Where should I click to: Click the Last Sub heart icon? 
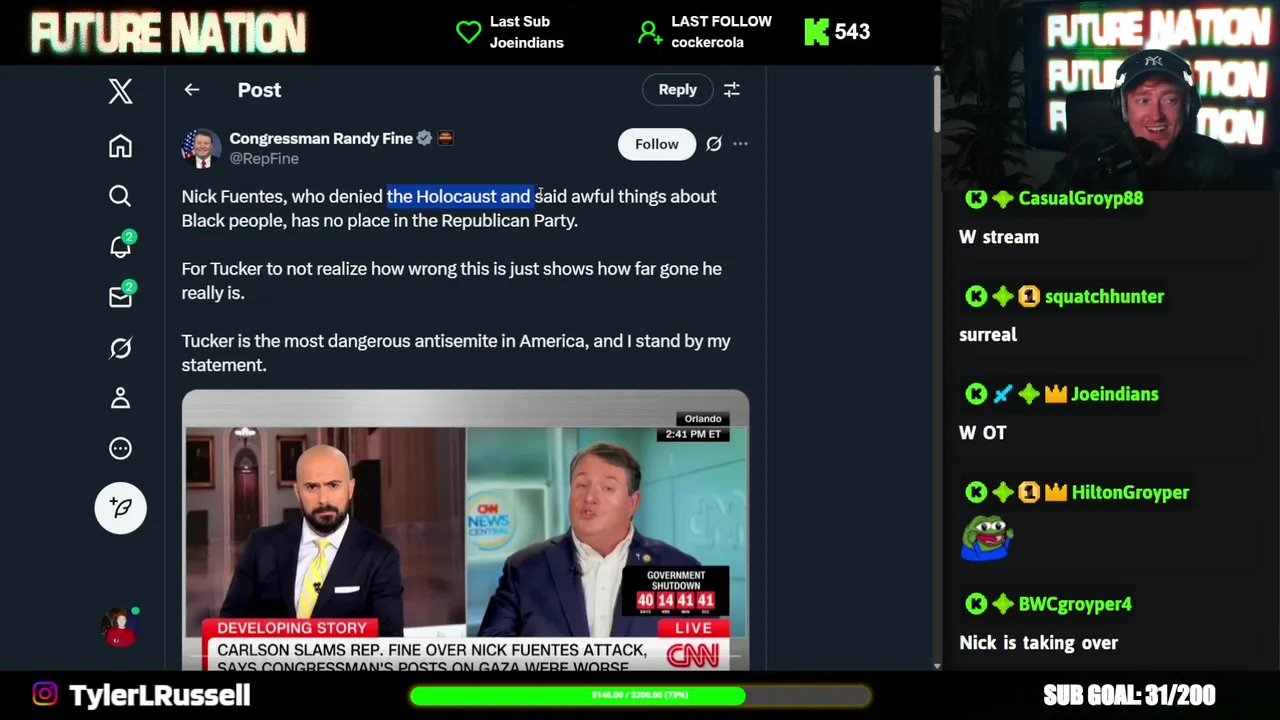(468, 32)
